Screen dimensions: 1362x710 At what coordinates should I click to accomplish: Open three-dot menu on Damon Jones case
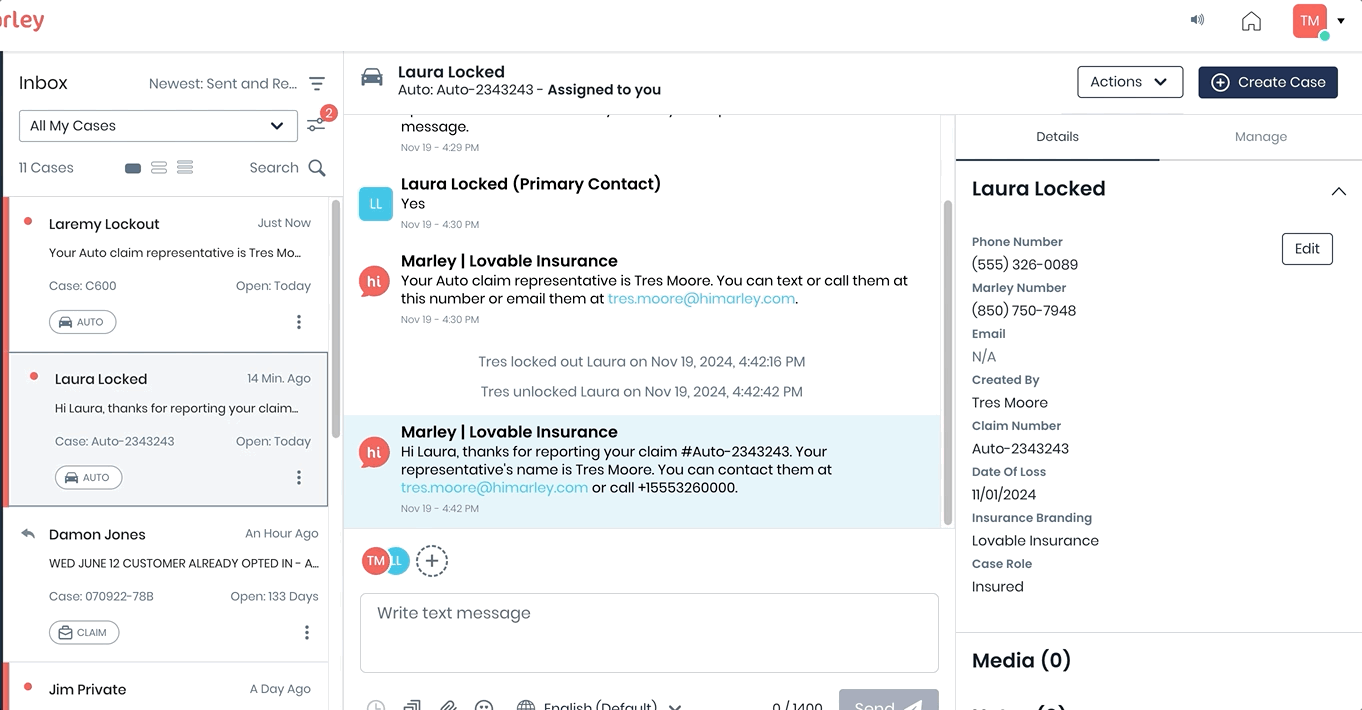pos(306,633)
